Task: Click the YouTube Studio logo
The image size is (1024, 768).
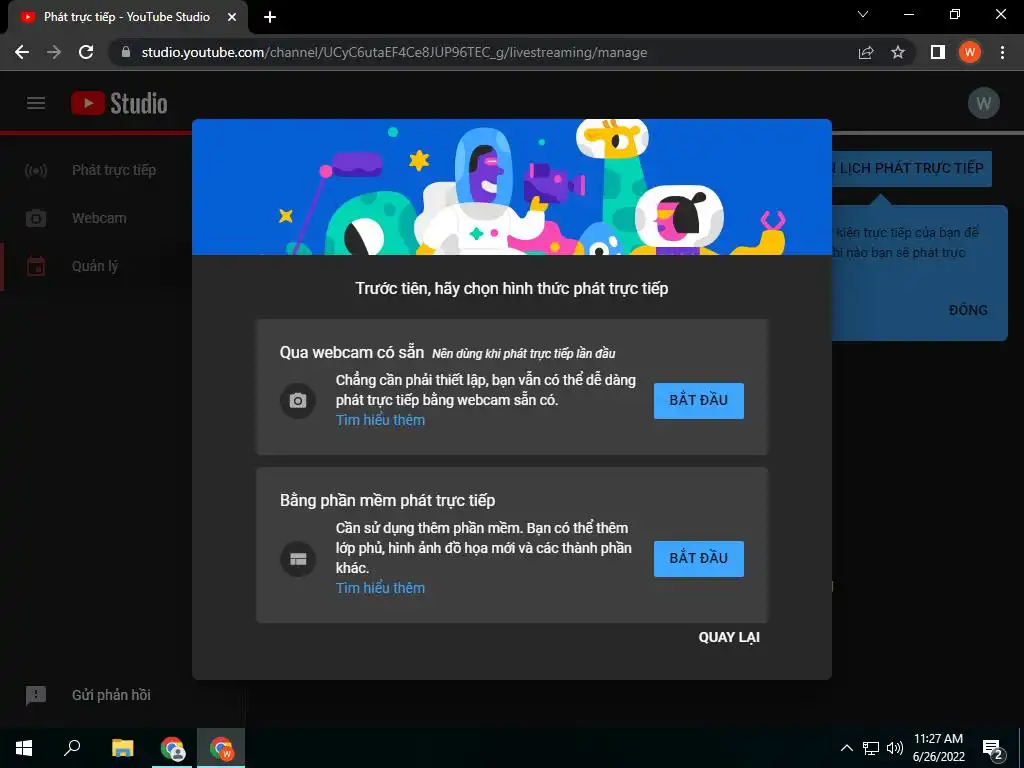Action: tap(120, 103)
